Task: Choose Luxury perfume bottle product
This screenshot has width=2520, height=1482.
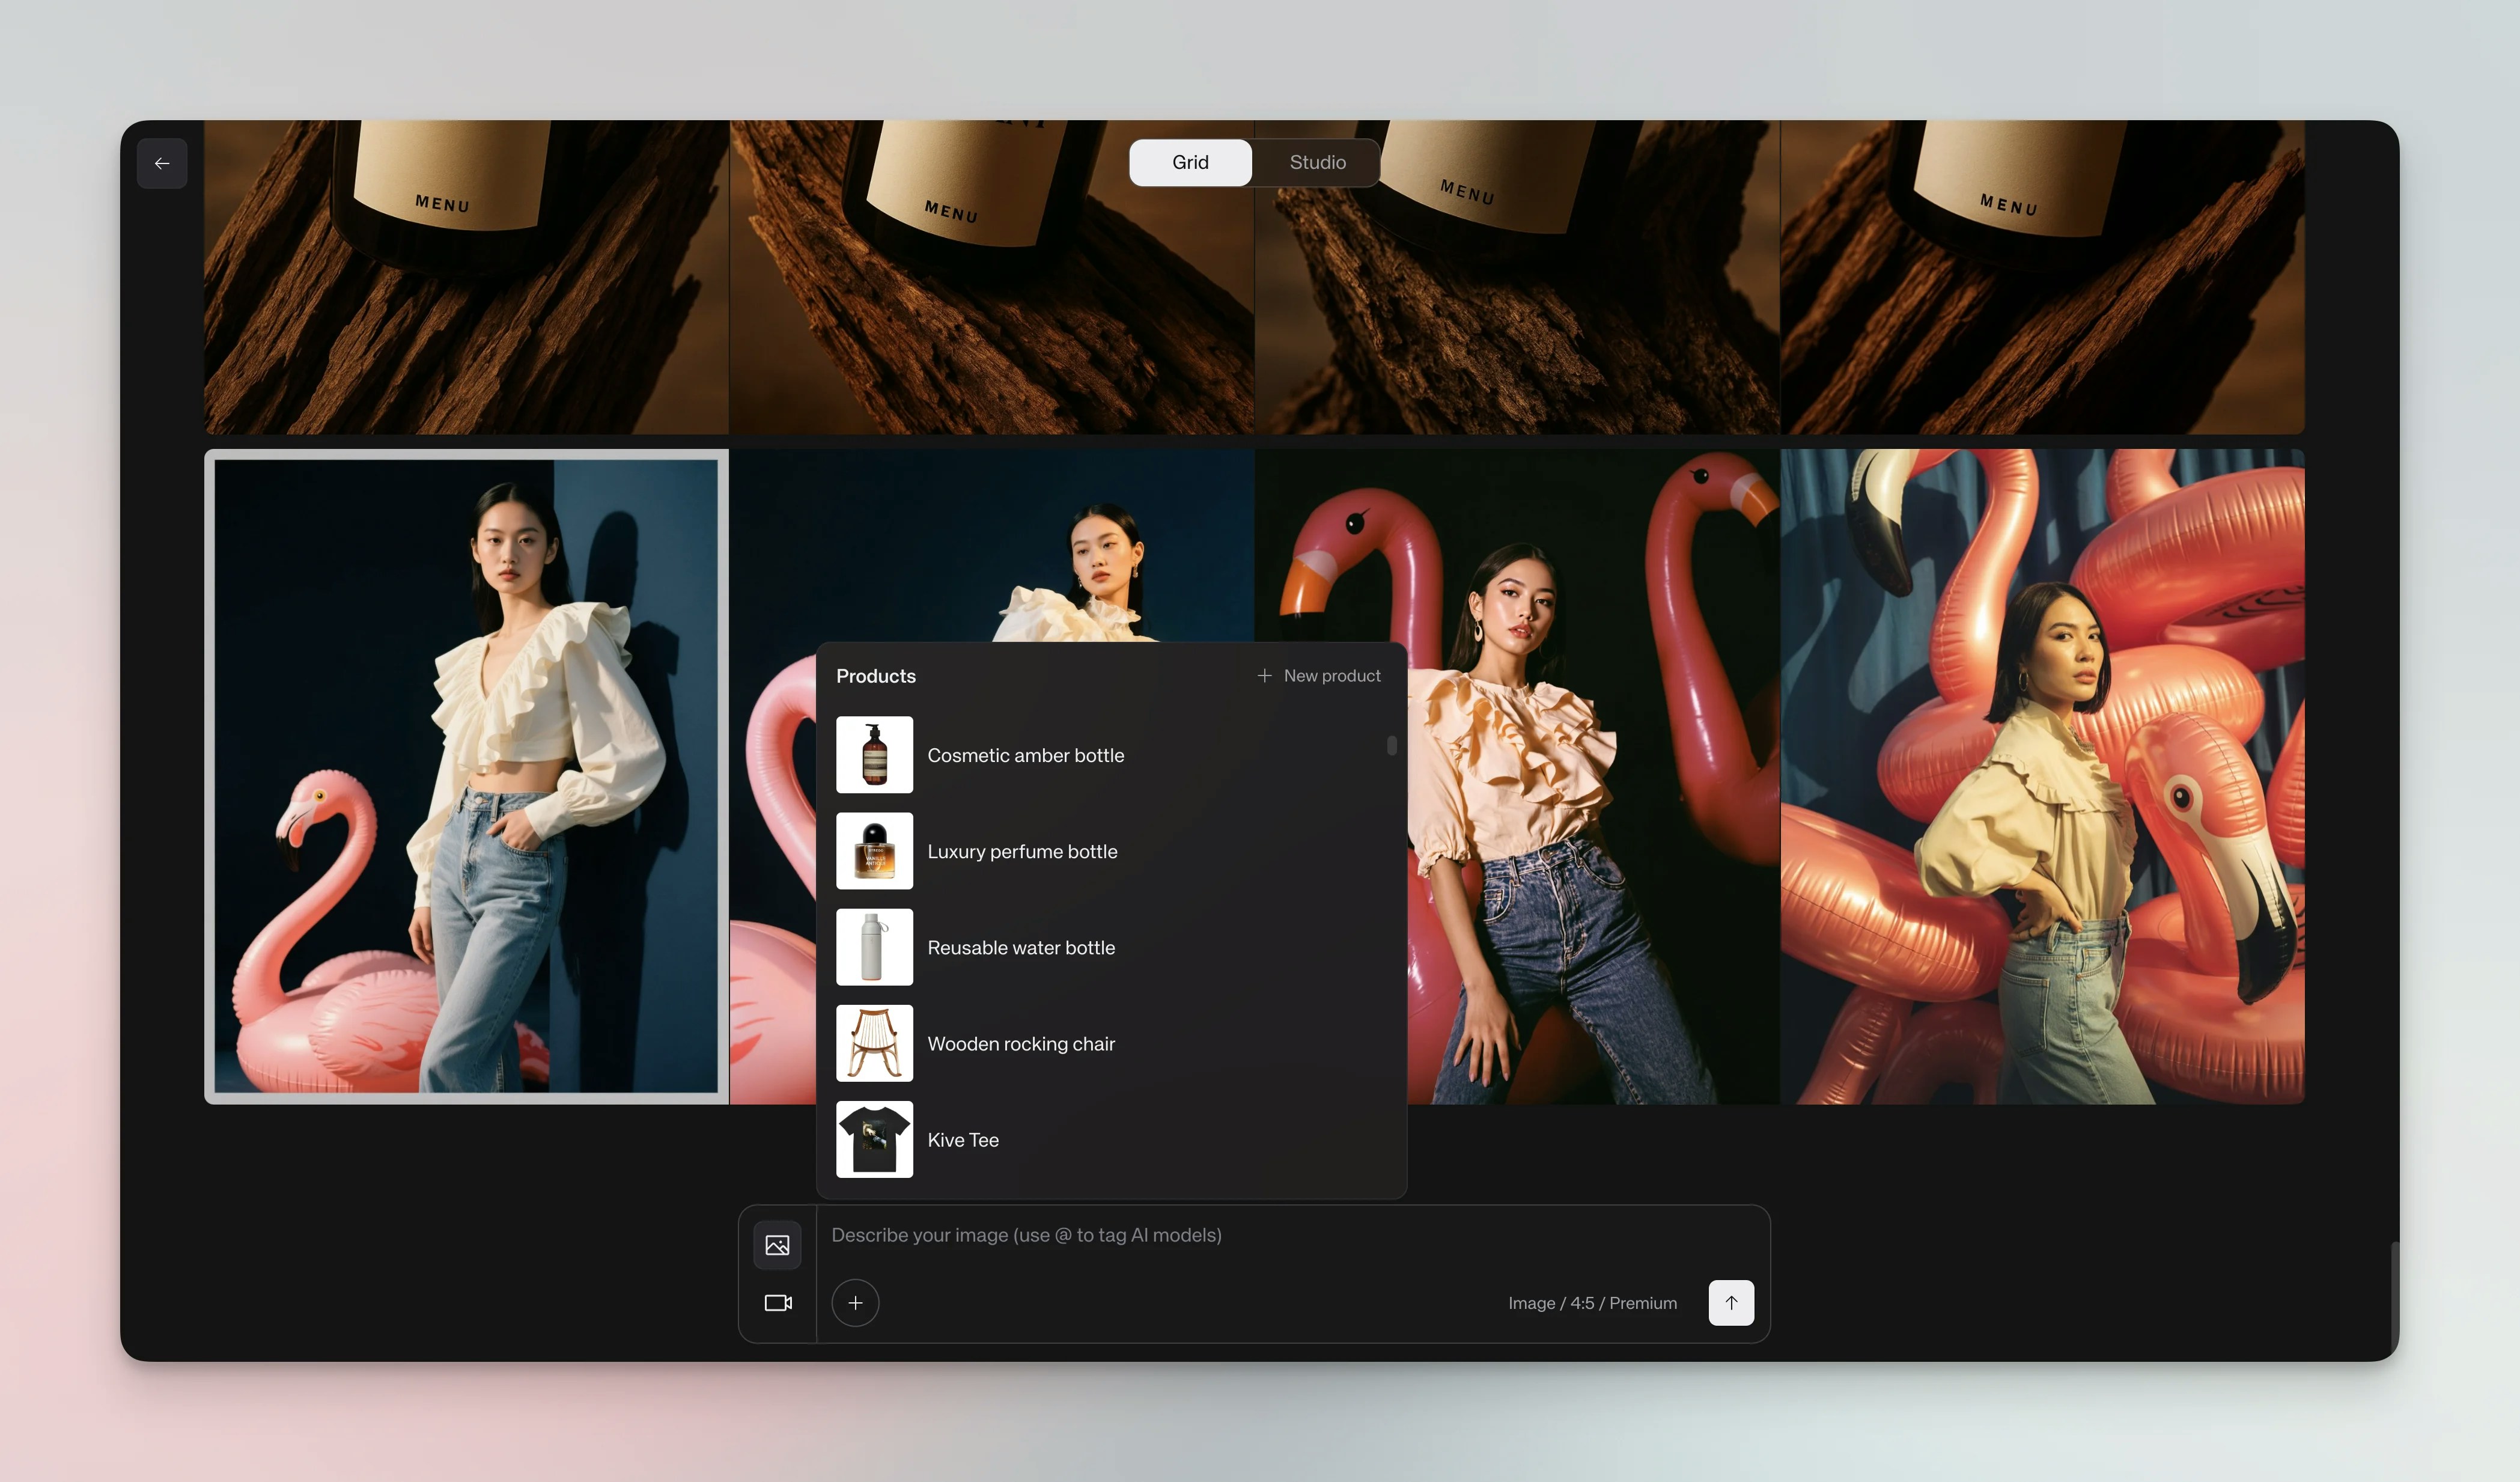Action: click(1022, 851)
